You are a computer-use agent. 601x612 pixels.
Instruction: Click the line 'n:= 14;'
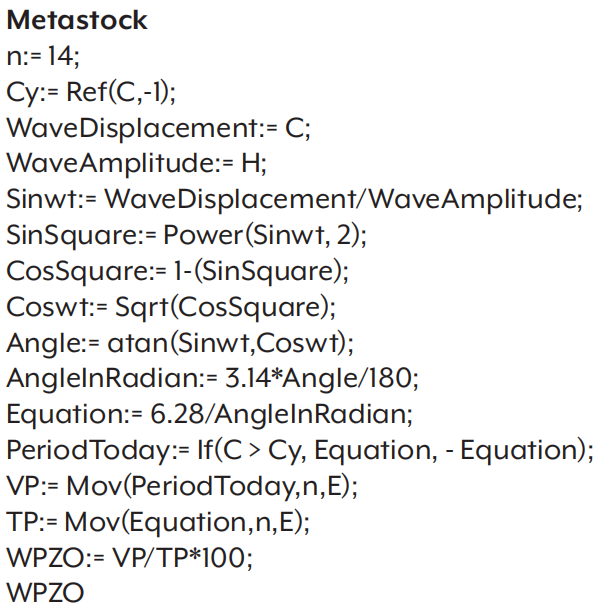coord(43,56)
